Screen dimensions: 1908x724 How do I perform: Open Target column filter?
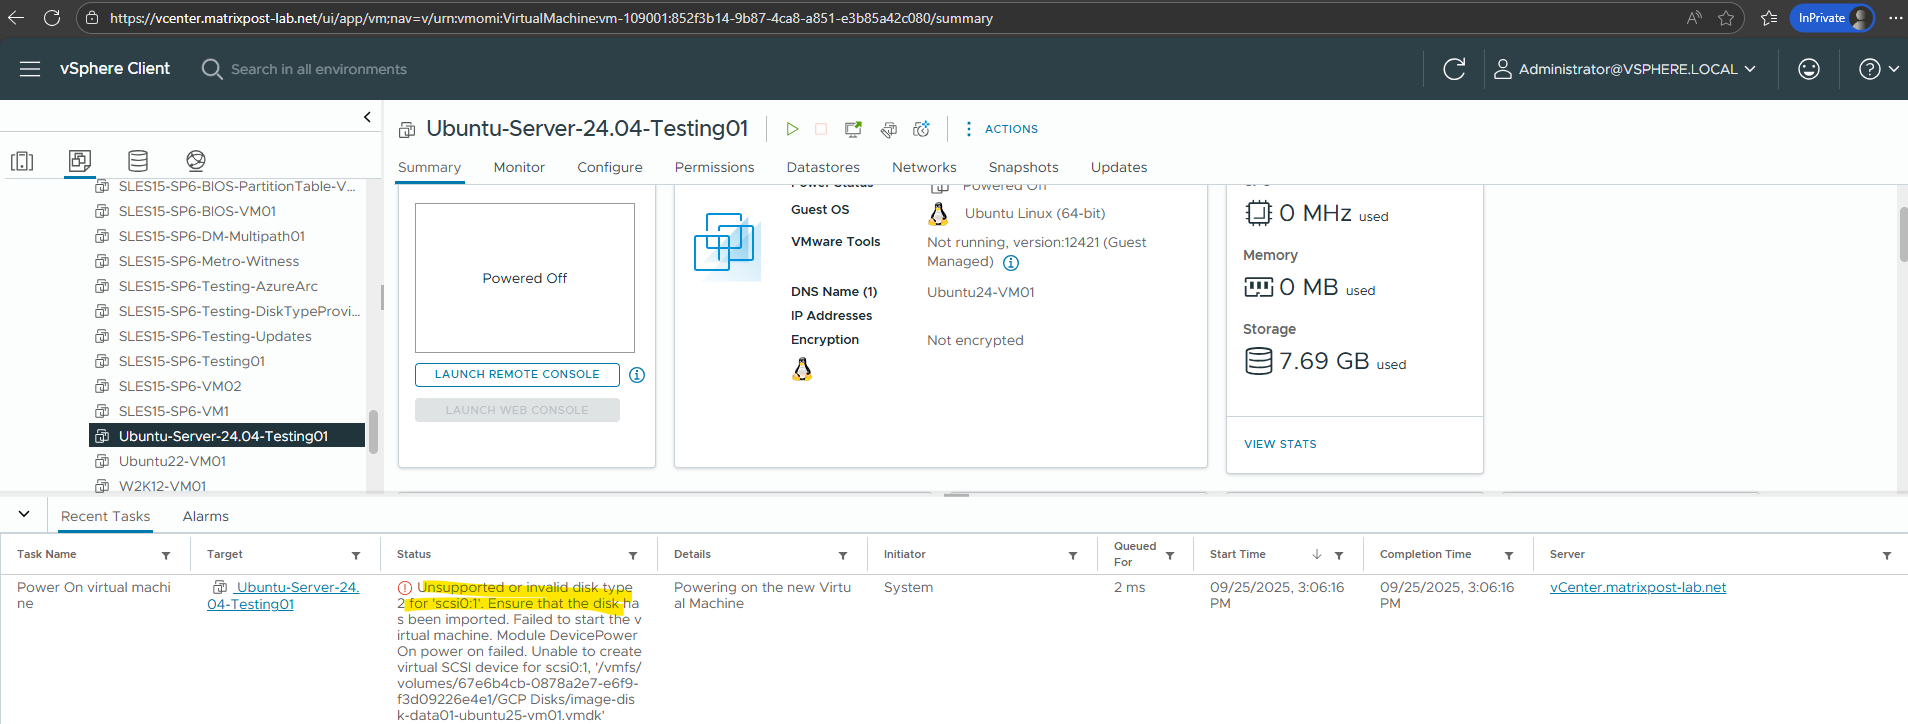click(x=356, y=556)
